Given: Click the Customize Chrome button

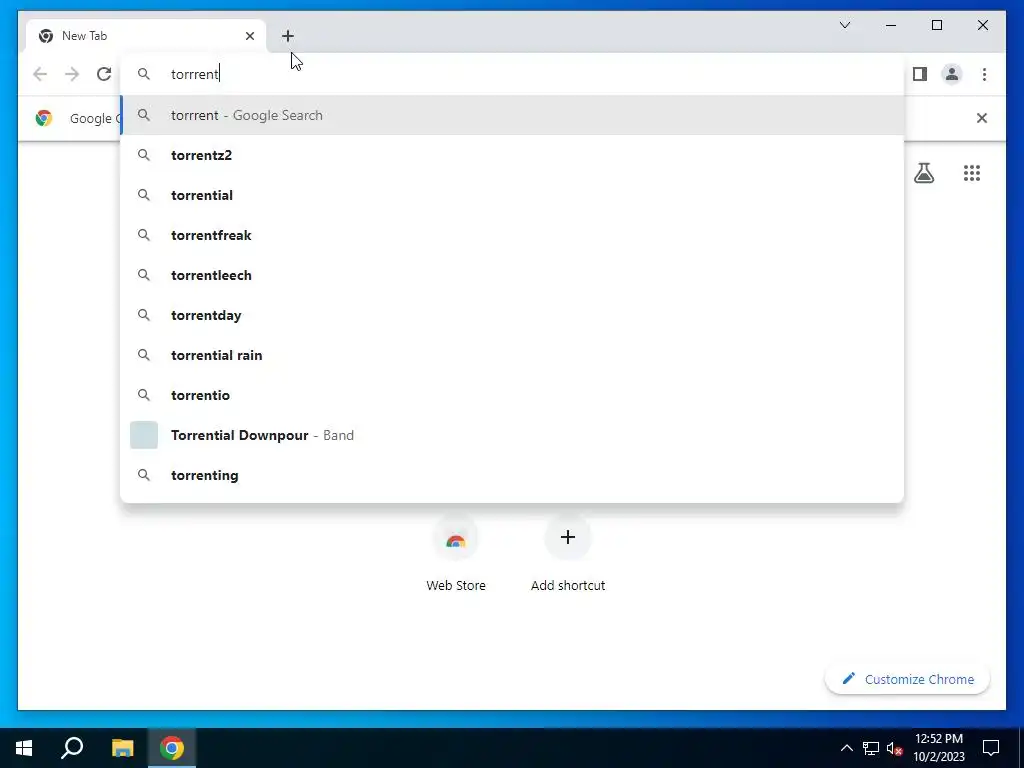Looking at the screenshot, I should click(x=907, y=679).
